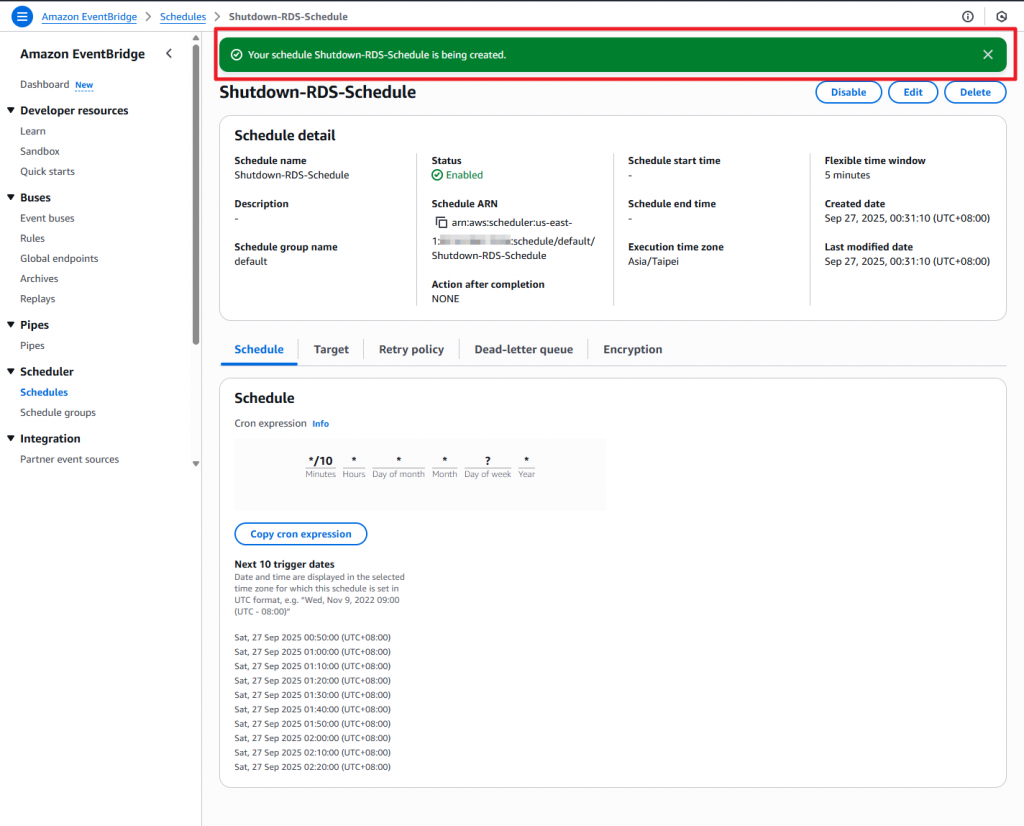Viewport: 1024px width, 826px height.
Task: Open the Encryption tab
Action: pos(633,349)
